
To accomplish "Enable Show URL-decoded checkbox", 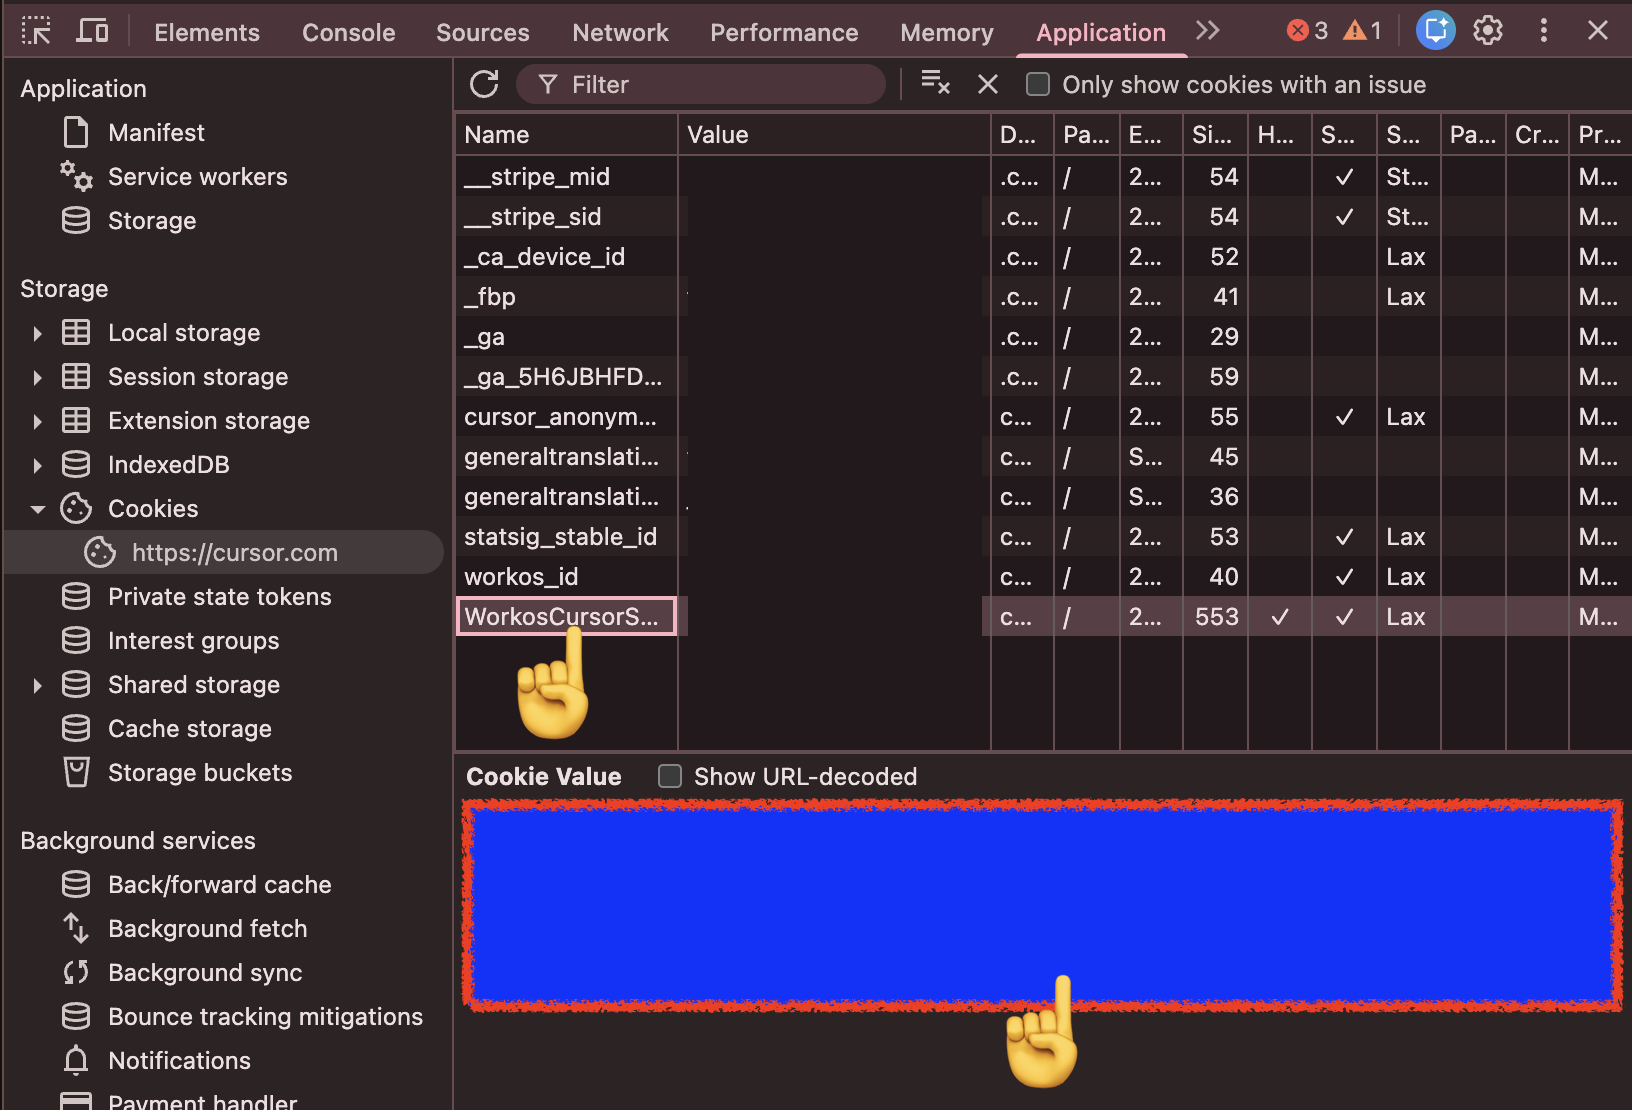I will [670, 776].
